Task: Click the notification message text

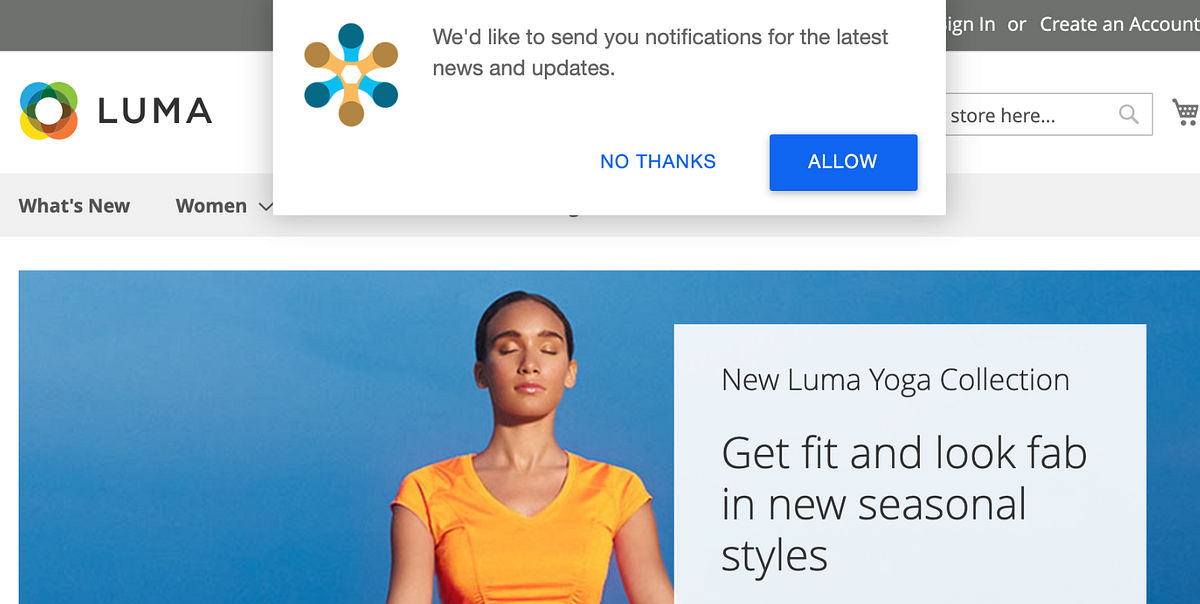Action: (x=660, y=53)
